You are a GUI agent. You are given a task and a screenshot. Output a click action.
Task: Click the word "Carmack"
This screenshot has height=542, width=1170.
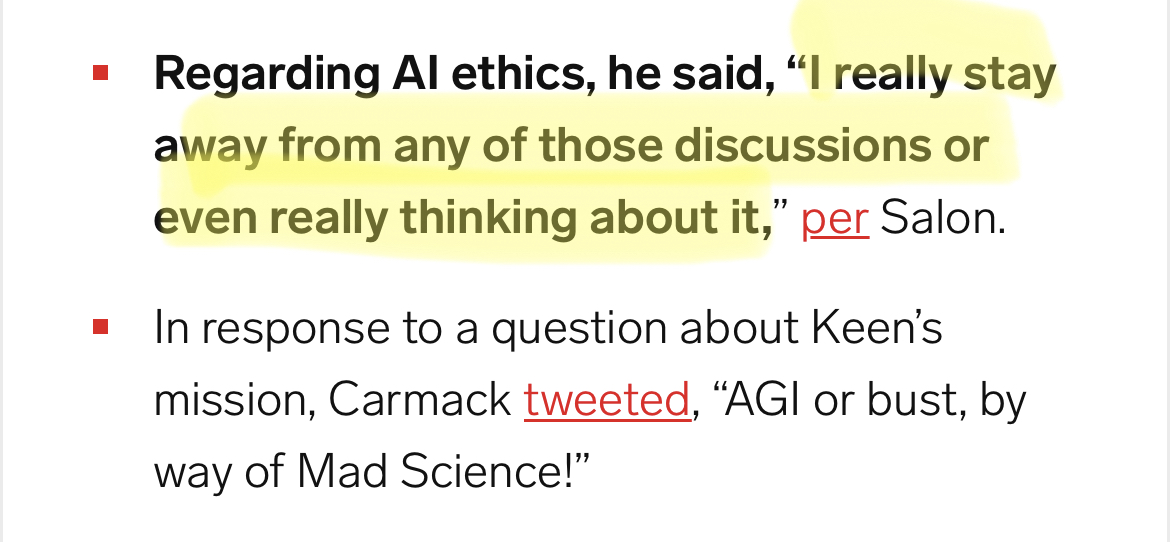tap(419, 399)
